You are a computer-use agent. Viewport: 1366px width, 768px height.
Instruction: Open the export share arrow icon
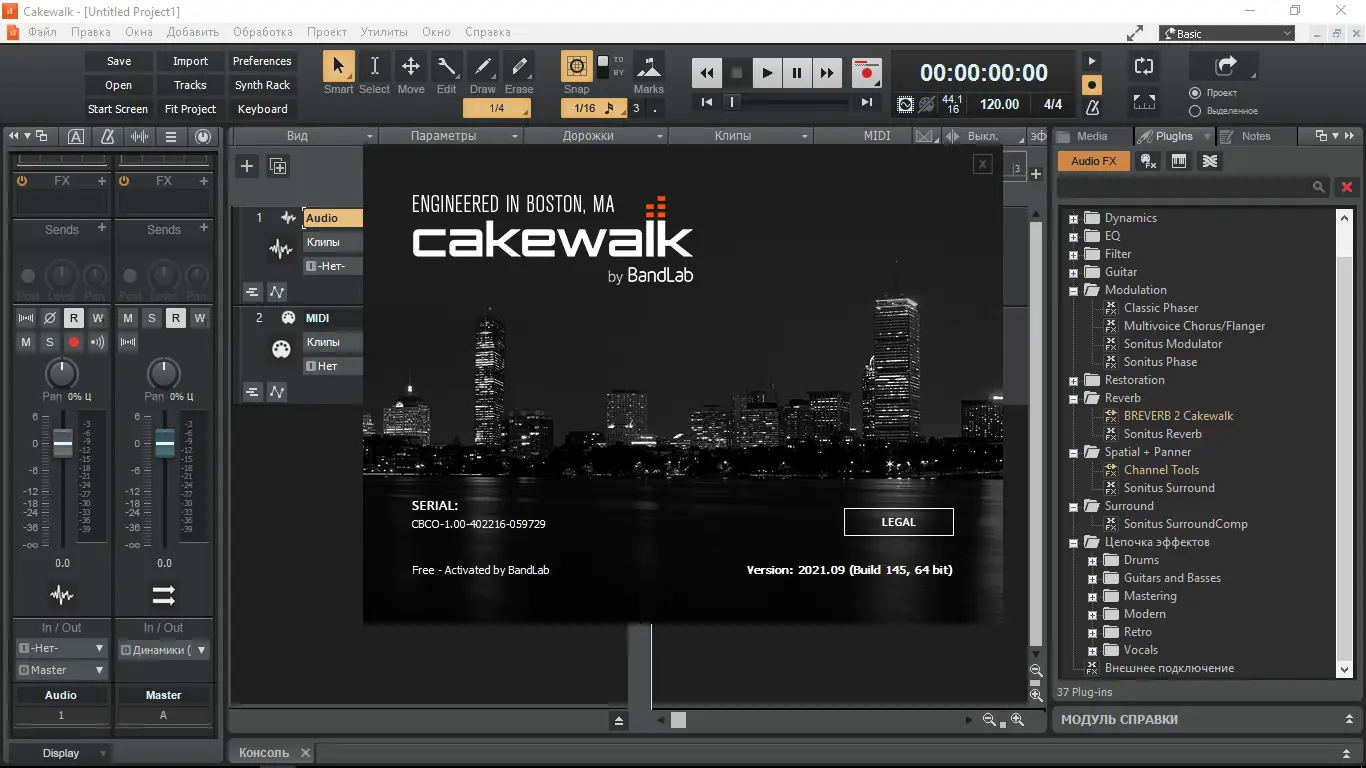(1225, 66)
